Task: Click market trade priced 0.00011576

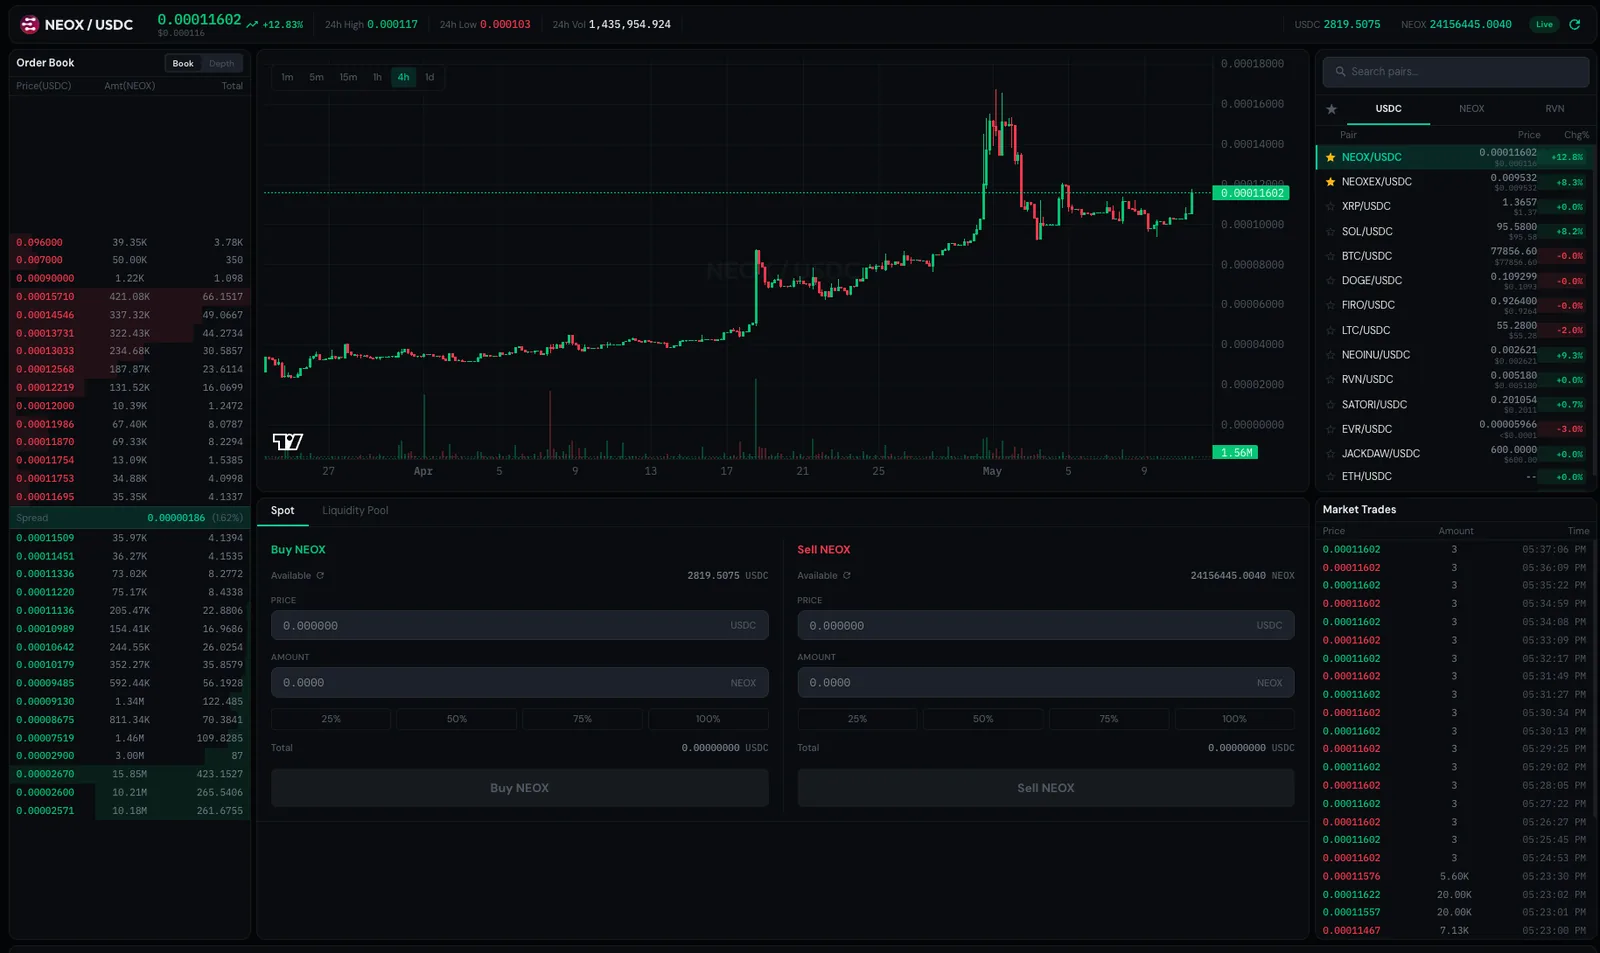Action: pyautogui.click(x=1454, y=877)
